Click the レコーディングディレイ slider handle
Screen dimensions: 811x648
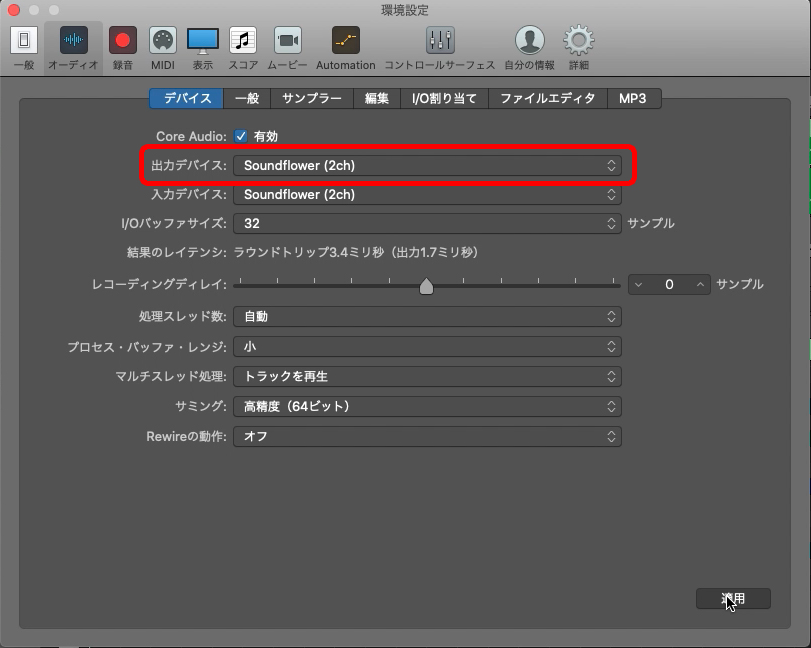click(x=426, y=286)
